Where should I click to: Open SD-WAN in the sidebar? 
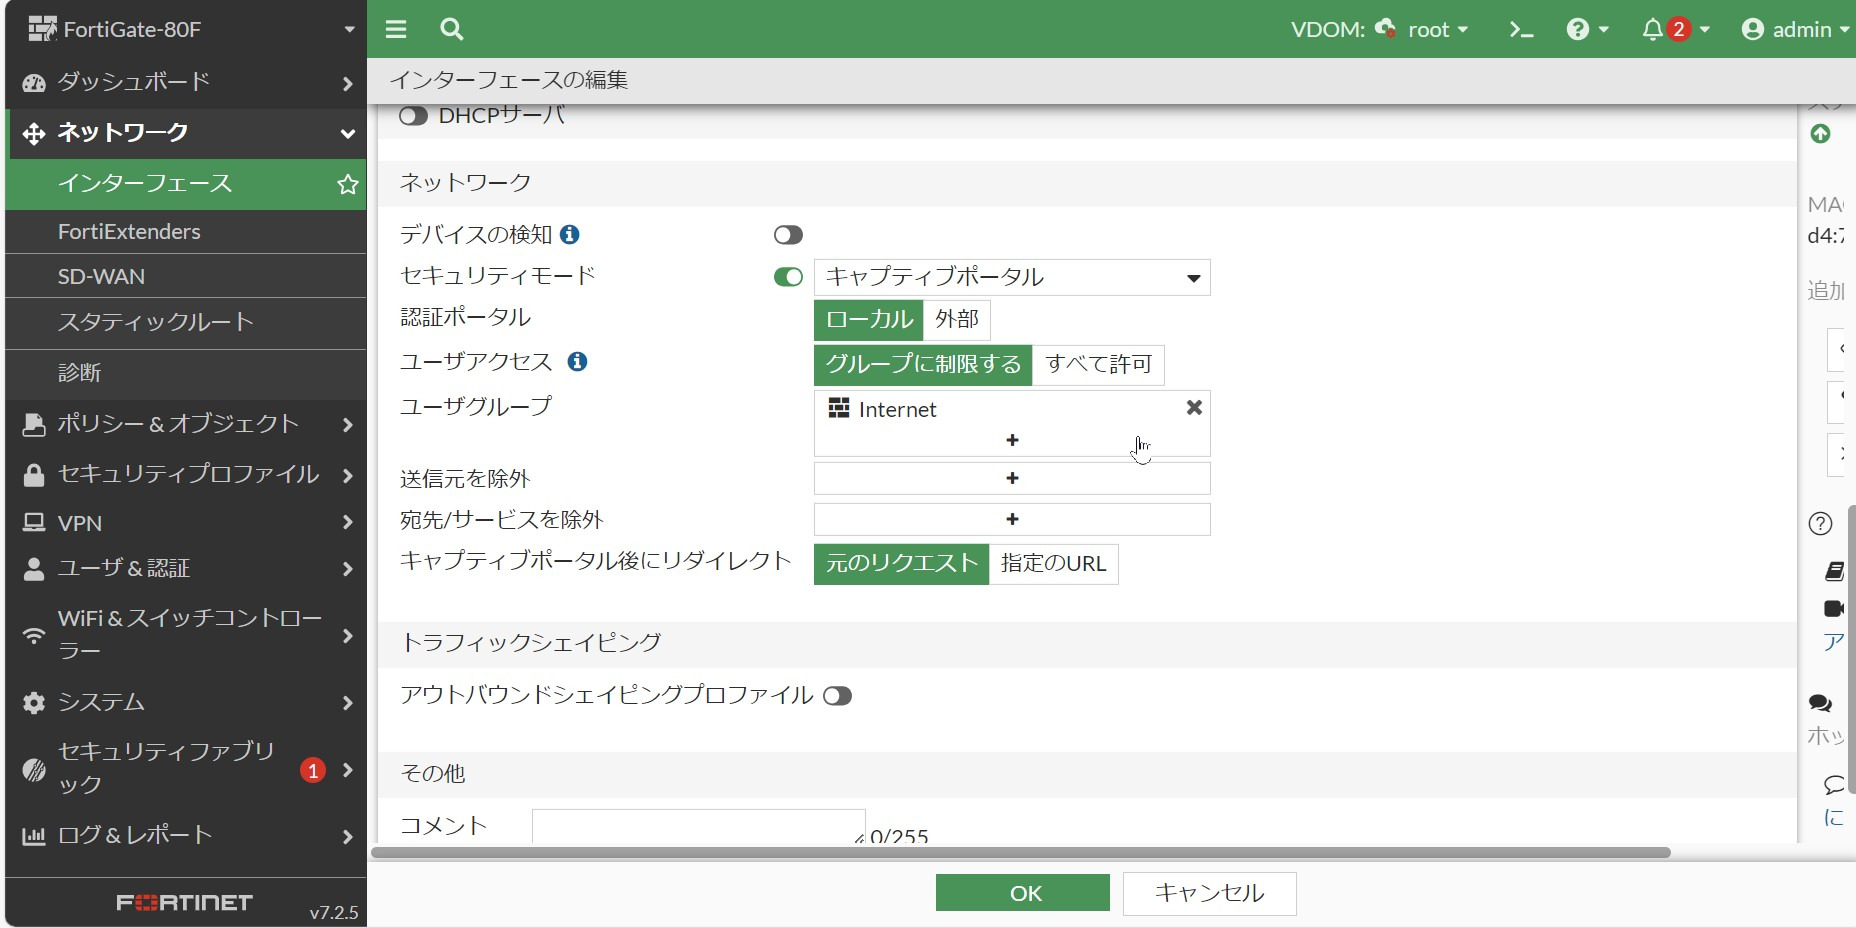click(101, 276)
